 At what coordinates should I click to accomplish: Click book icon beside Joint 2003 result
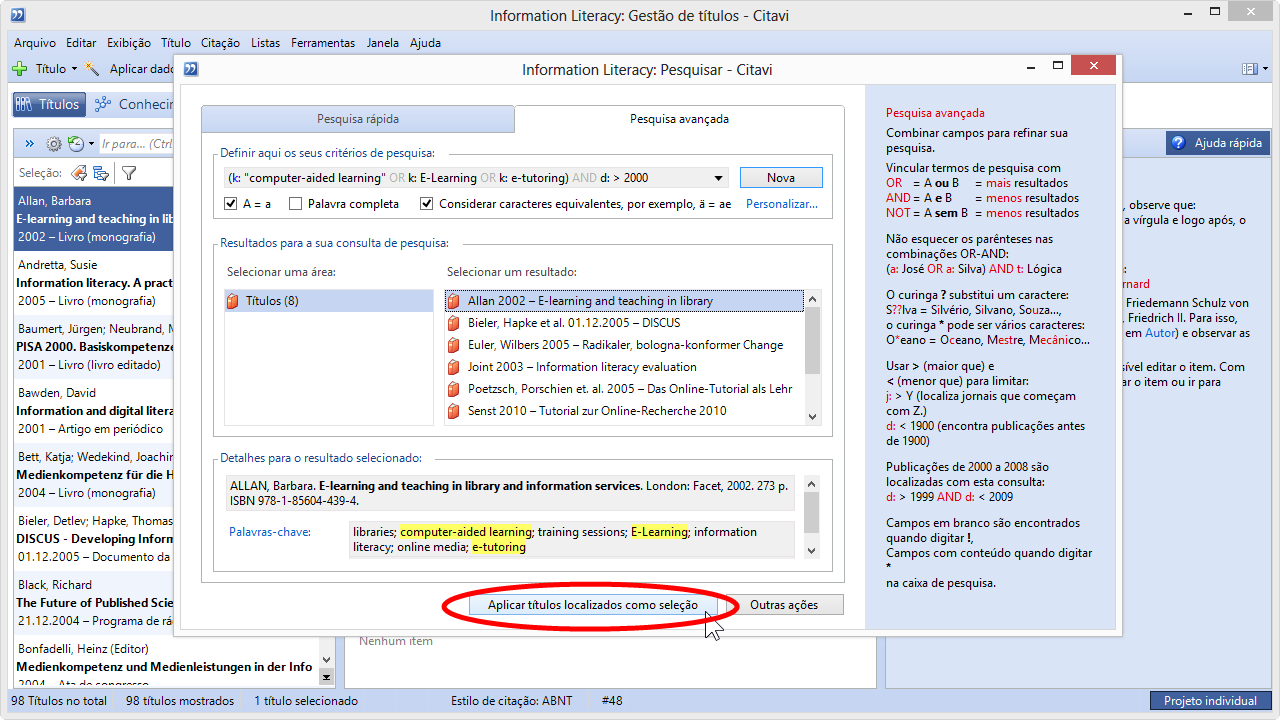click(x=454, y=367)
